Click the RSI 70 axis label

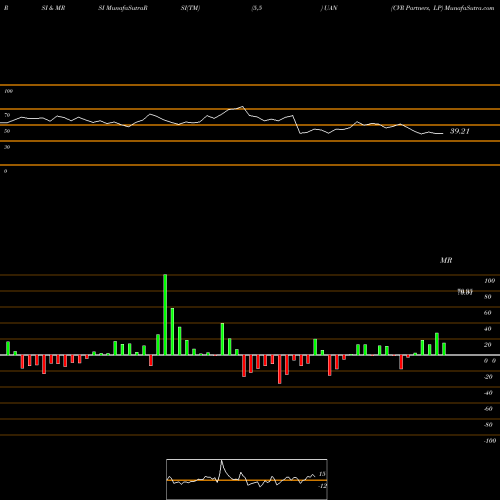(x=7, y=115)
